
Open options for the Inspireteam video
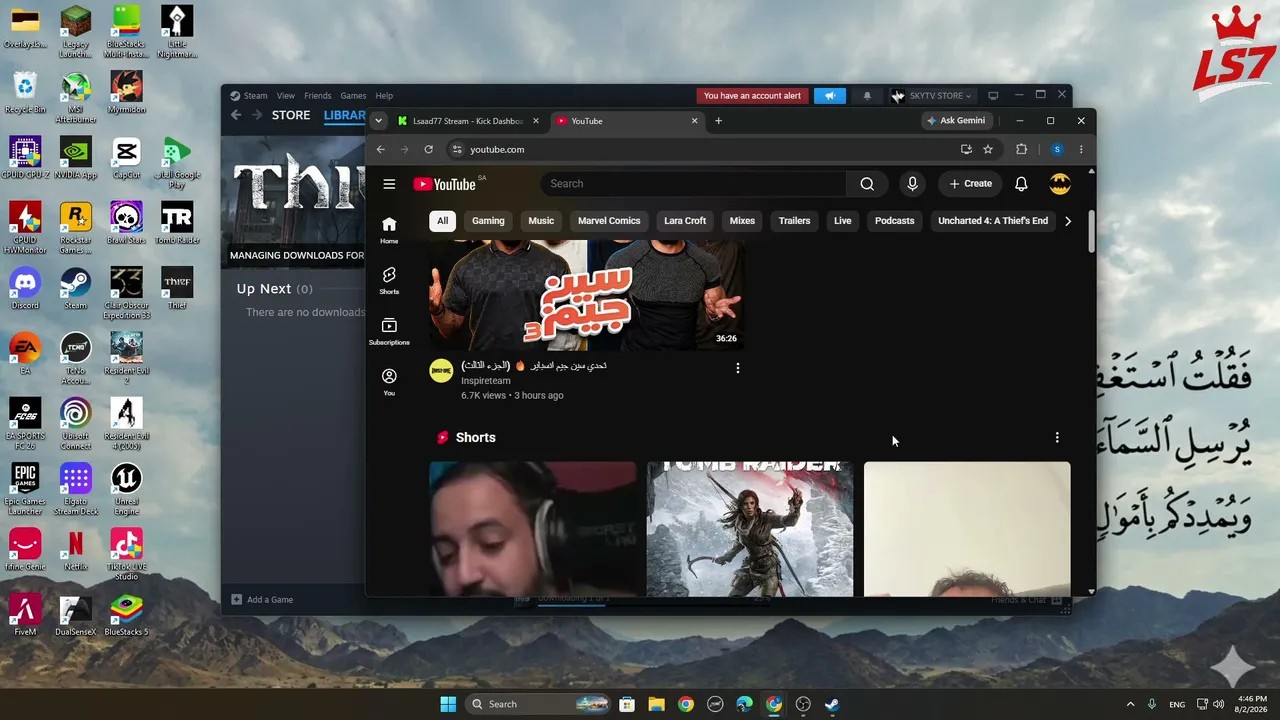pos(738,368)
